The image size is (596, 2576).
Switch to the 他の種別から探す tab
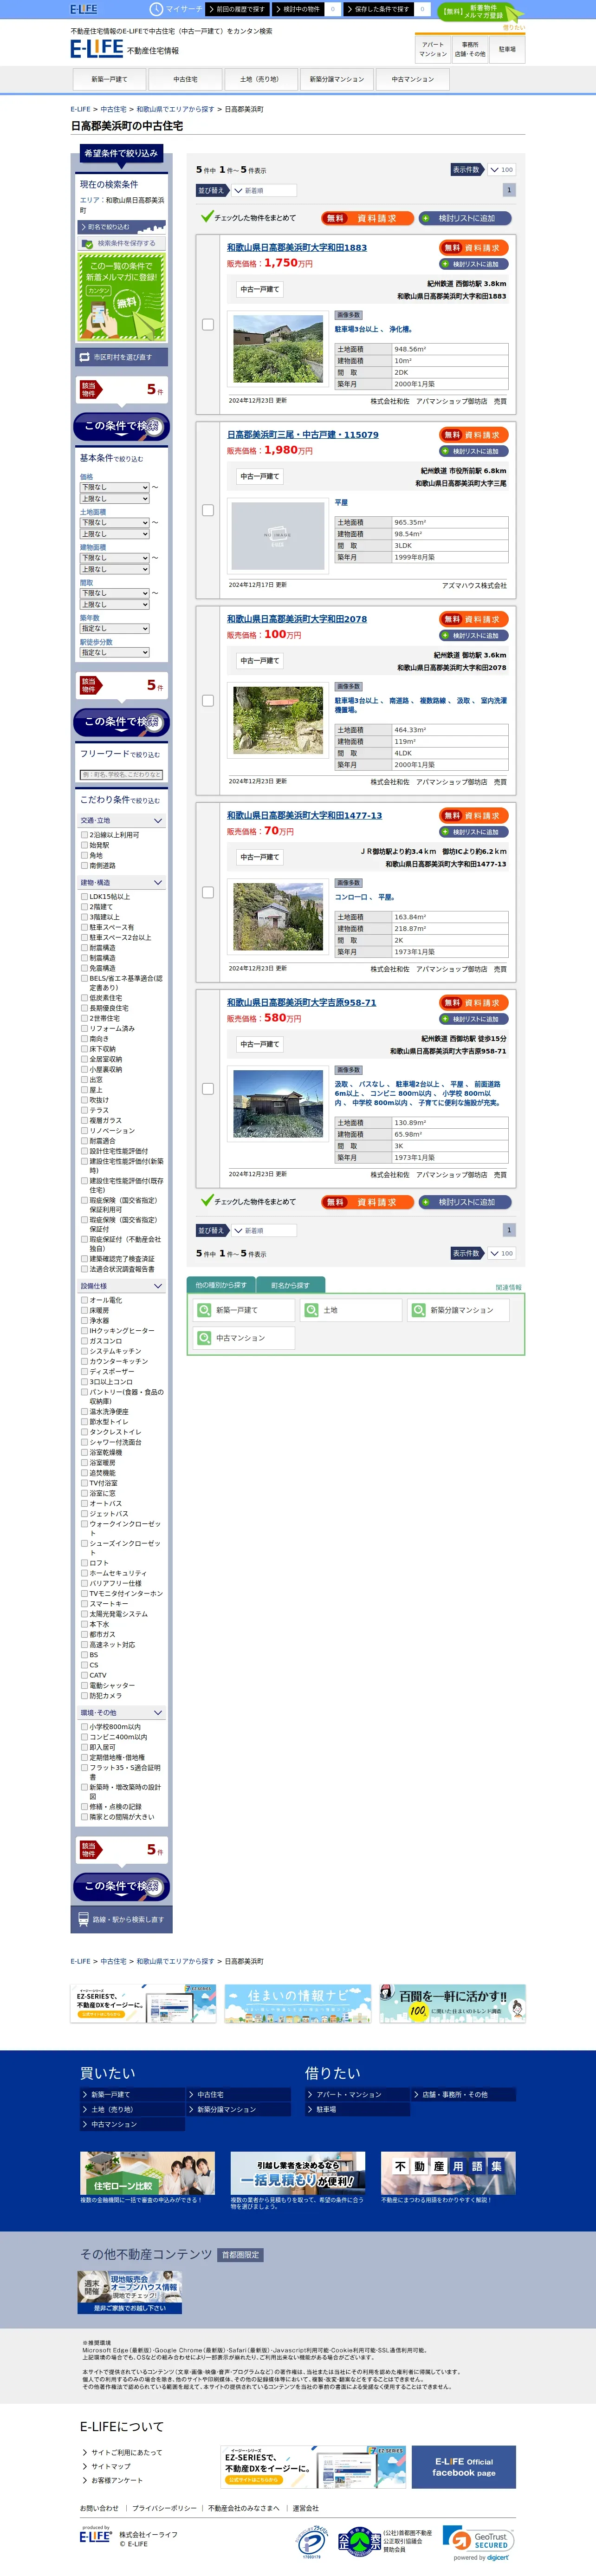[221, 1285]
